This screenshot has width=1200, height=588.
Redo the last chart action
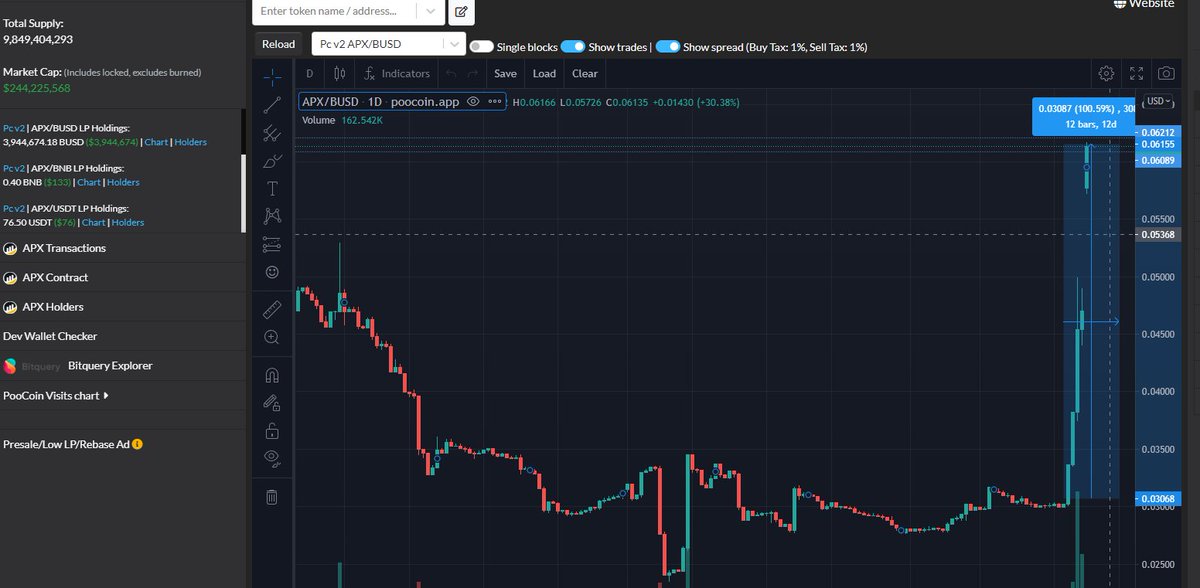tap(473, 73)
